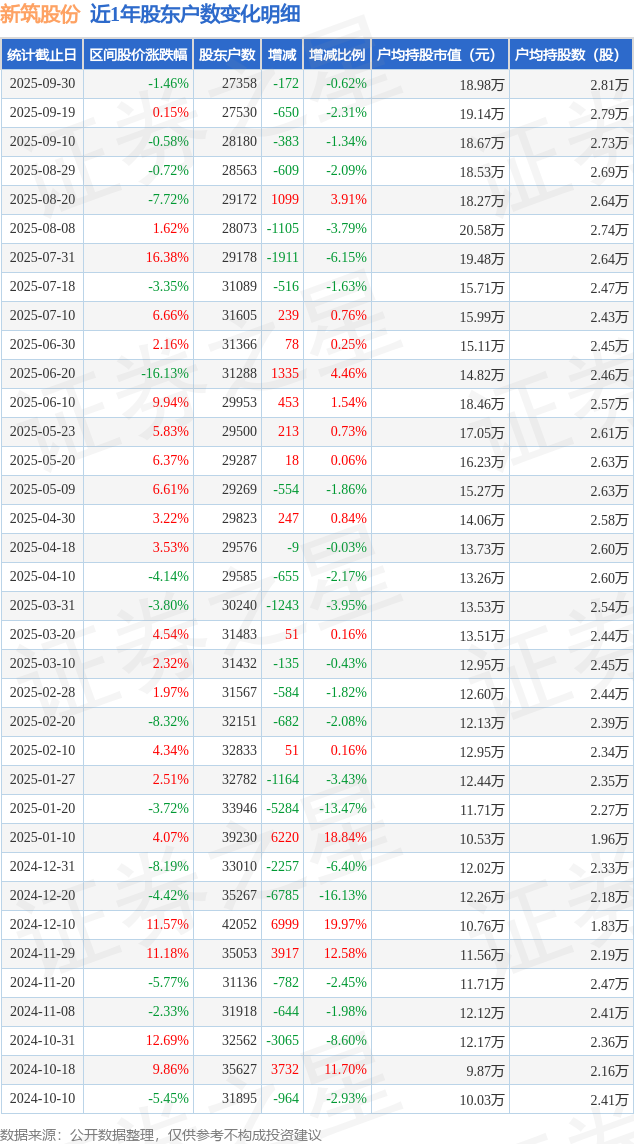Viewport: 634px width, 1144px height.
Task: Click the shareholder count 42052
Action: pos(239,925)
